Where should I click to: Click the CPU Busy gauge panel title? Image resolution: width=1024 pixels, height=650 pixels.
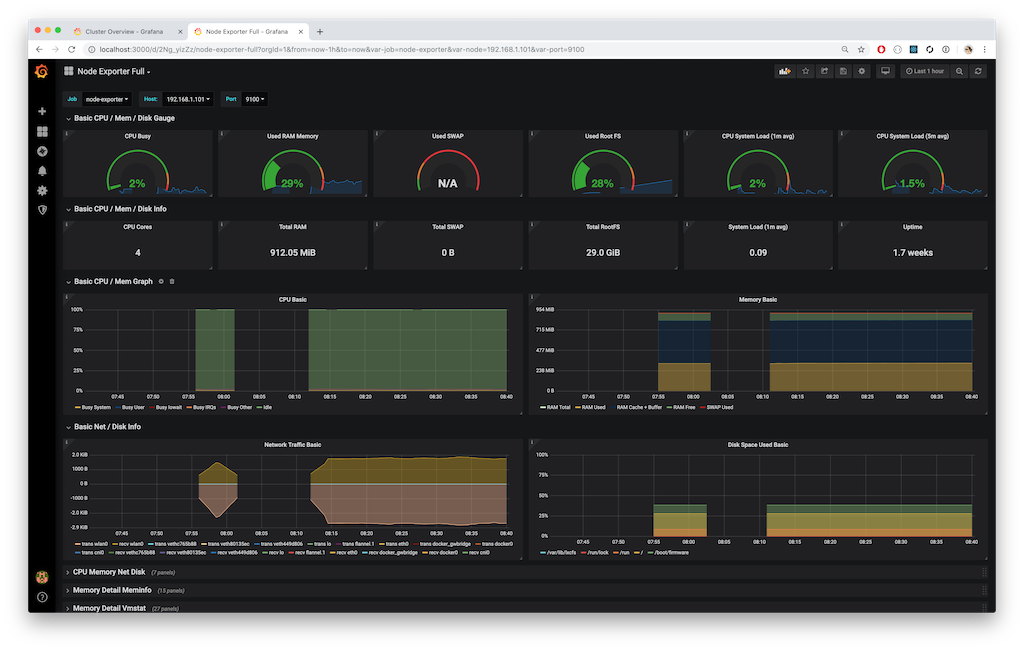(138, 137)
